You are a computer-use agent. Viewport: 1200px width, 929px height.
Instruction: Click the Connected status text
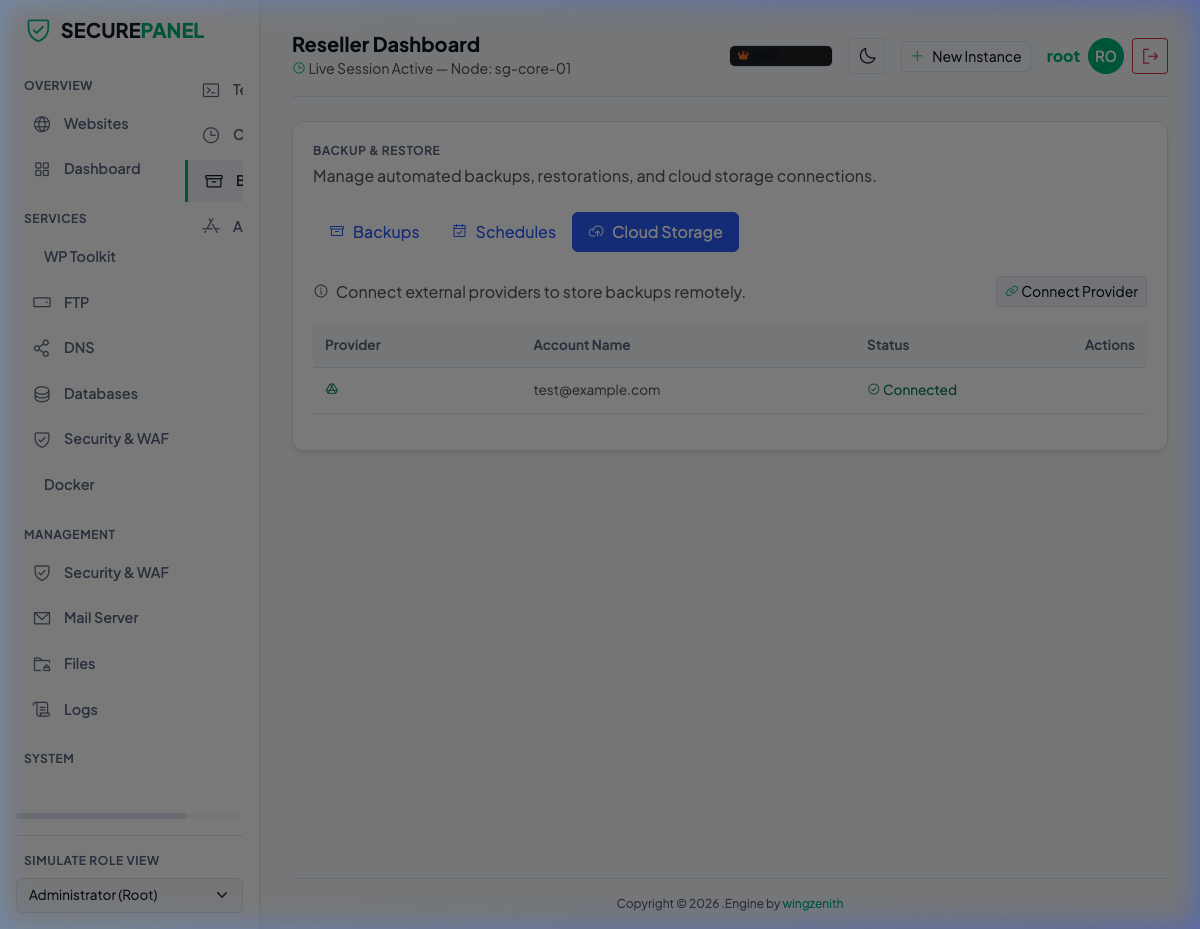coord(920,390)
